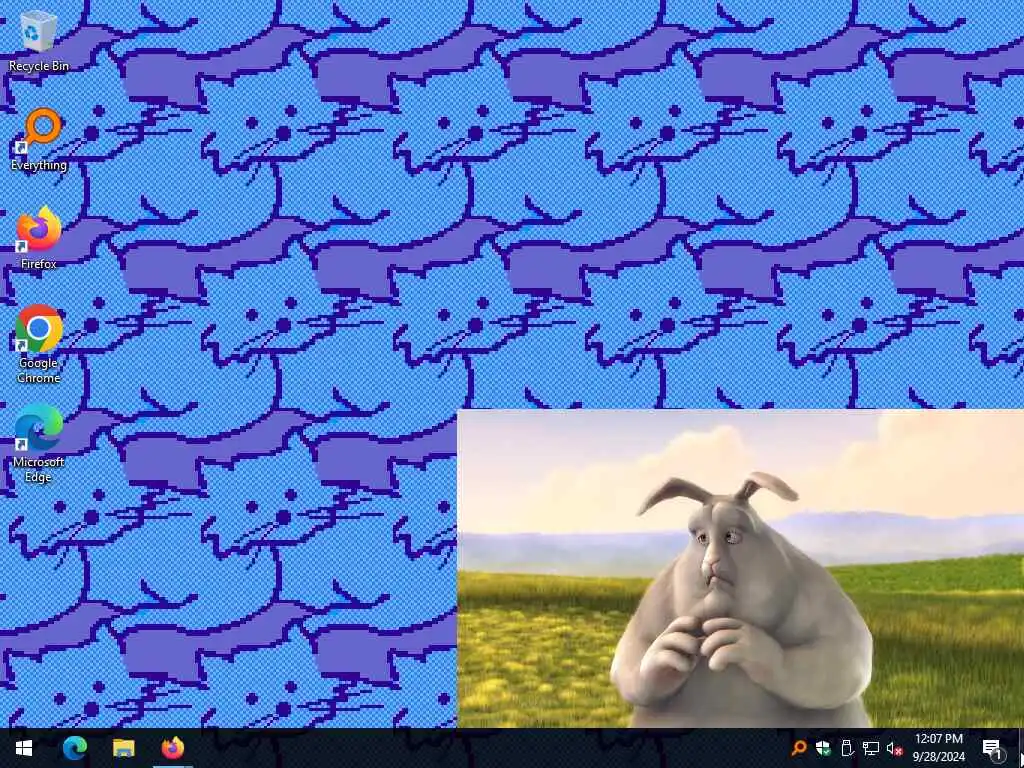The width and height of the screenshot is (1024, 768).
Task: Select the Firefox desktop shortcut
Action: (x=39, y=239)
